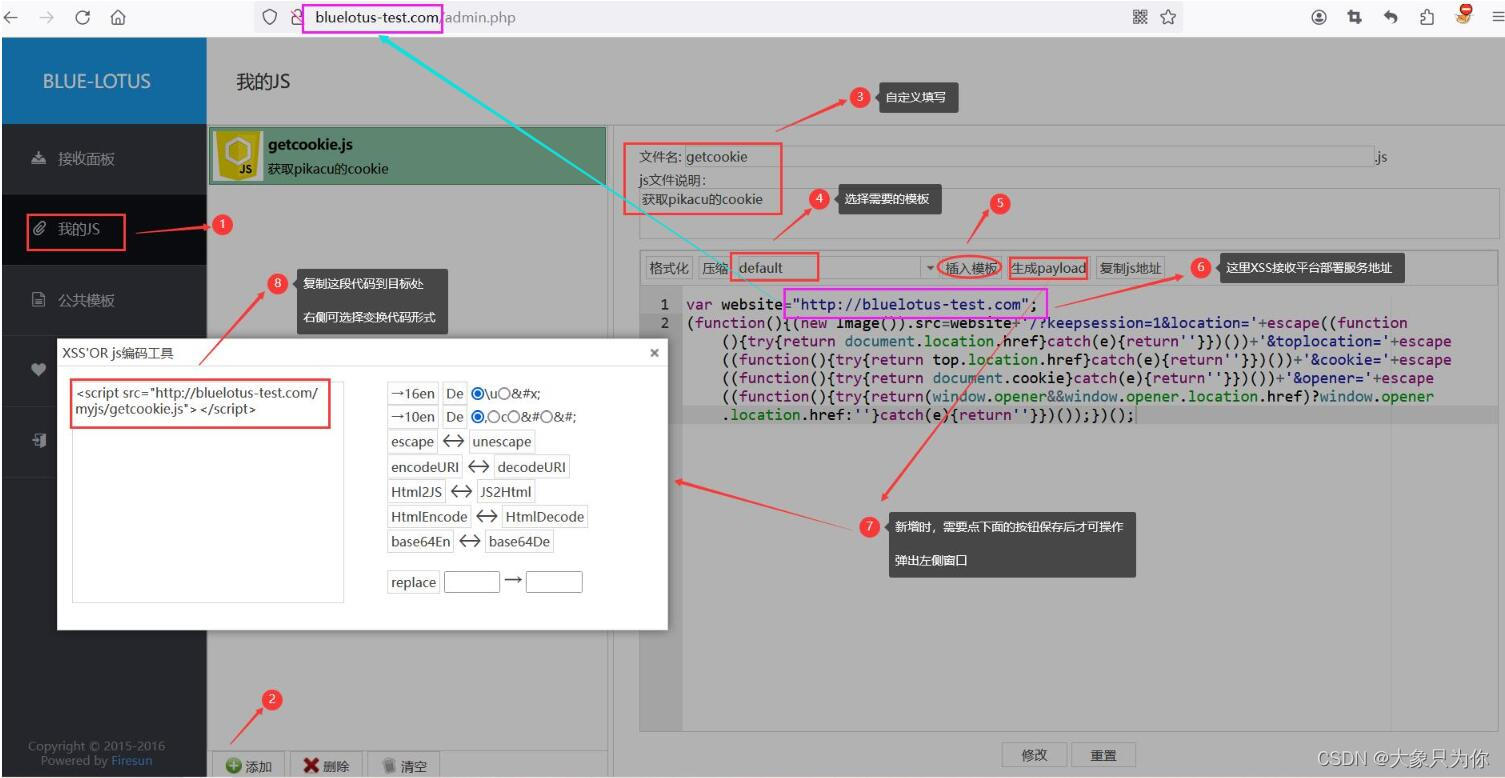Reload the current page
The width and height of the screenshot is (1505, 778).
point(82,17)
